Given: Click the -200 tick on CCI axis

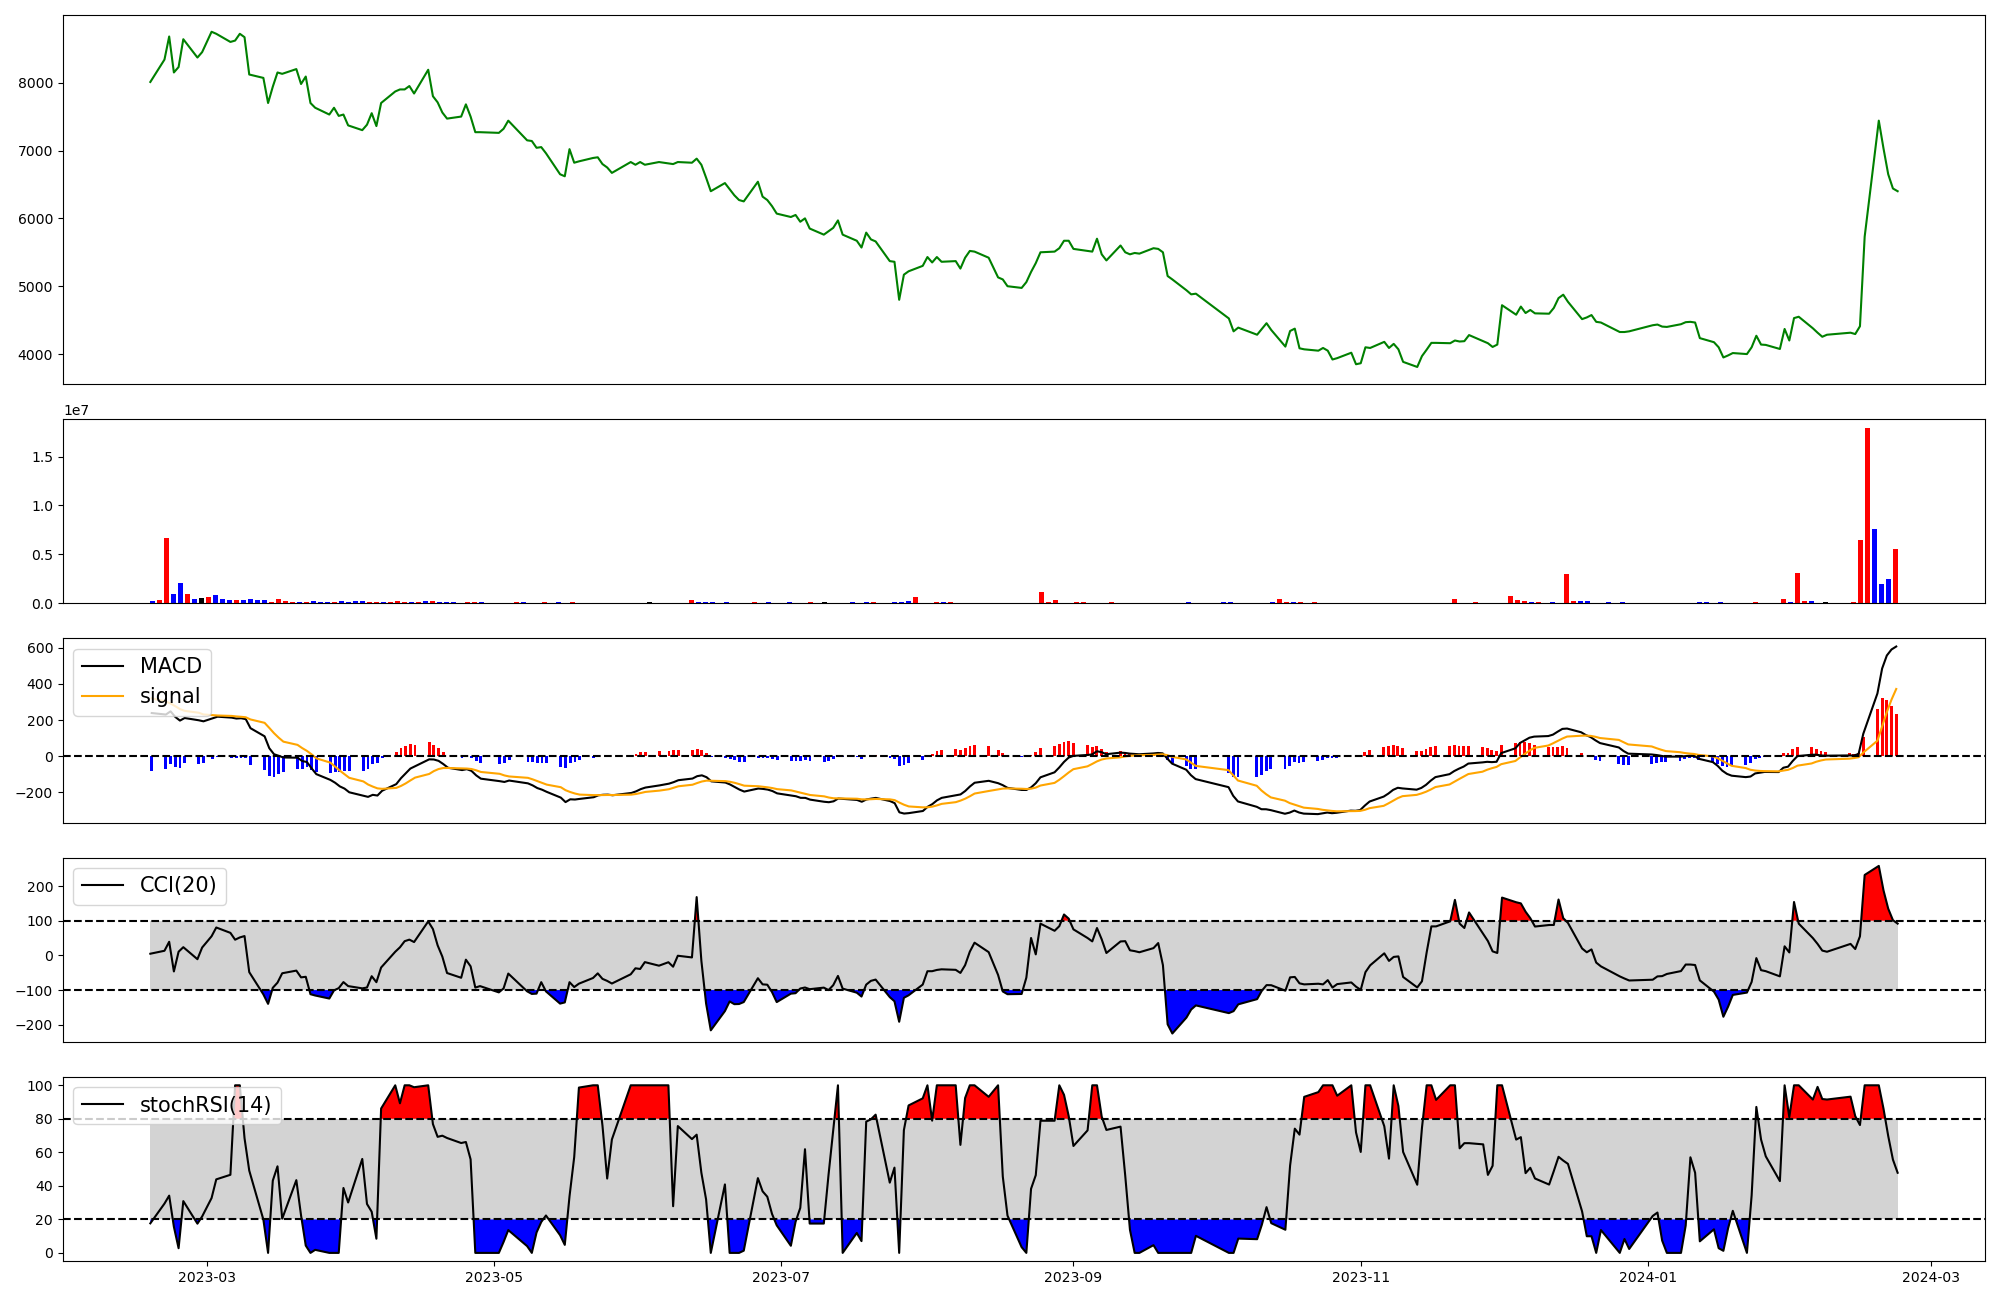Looking at the screenshot, I should tap(35, 1025).
